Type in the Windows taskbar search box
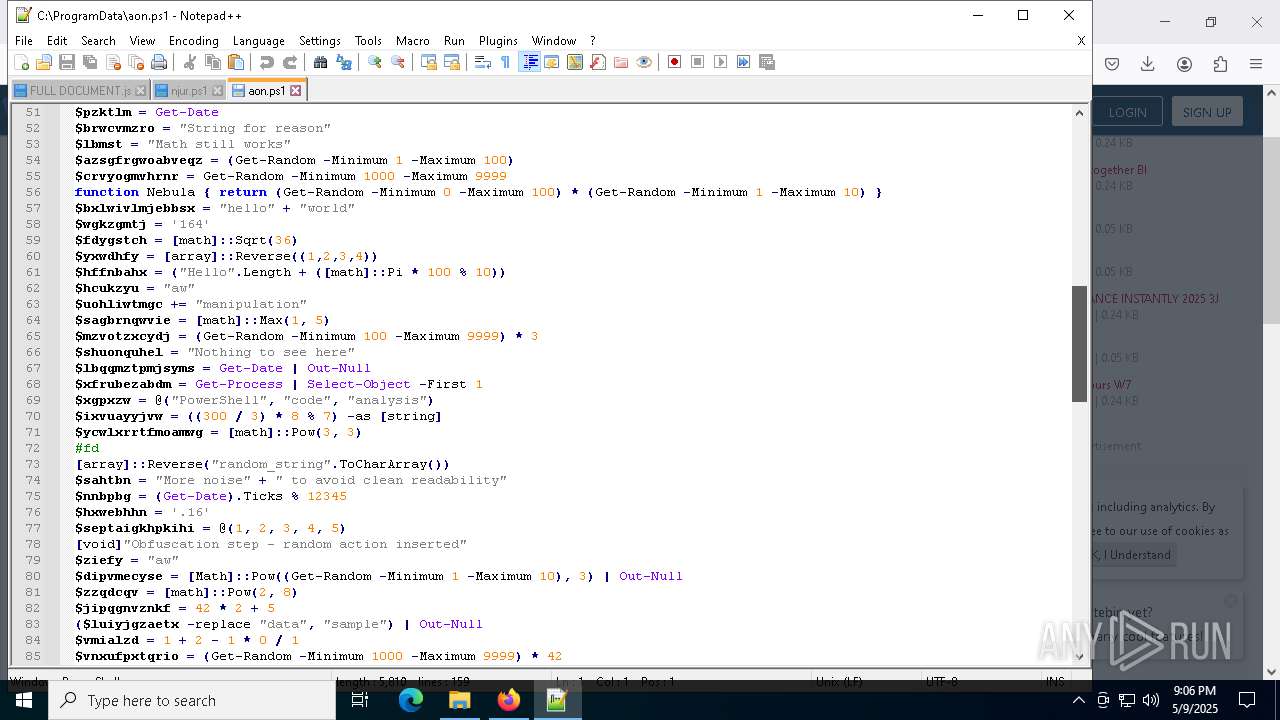 190,700
